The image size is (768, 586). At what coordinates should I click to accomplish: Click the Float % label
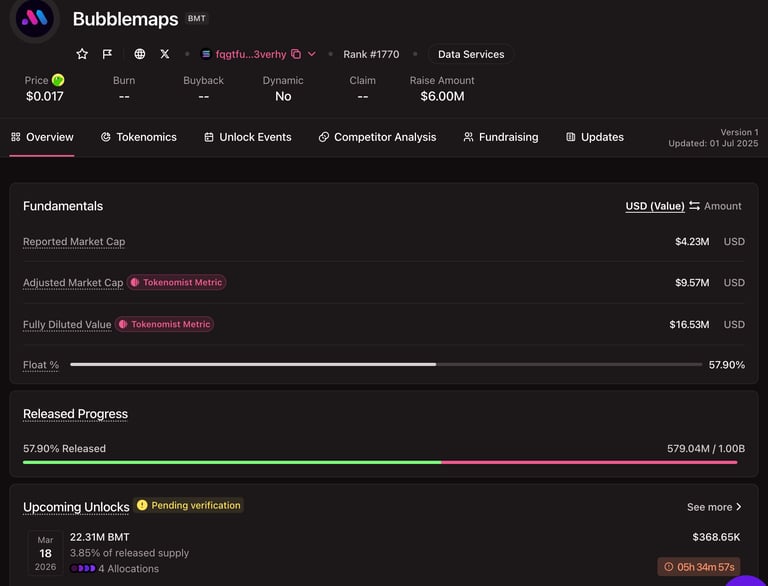41,365
